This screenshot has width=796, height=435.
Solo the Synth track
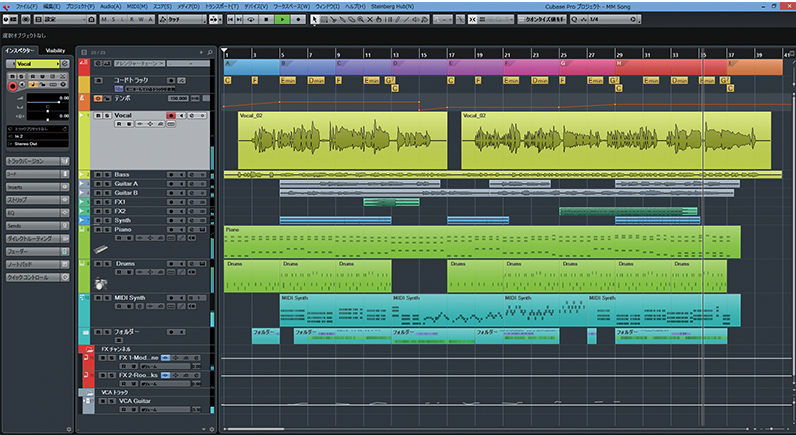[x=107, y=220]
